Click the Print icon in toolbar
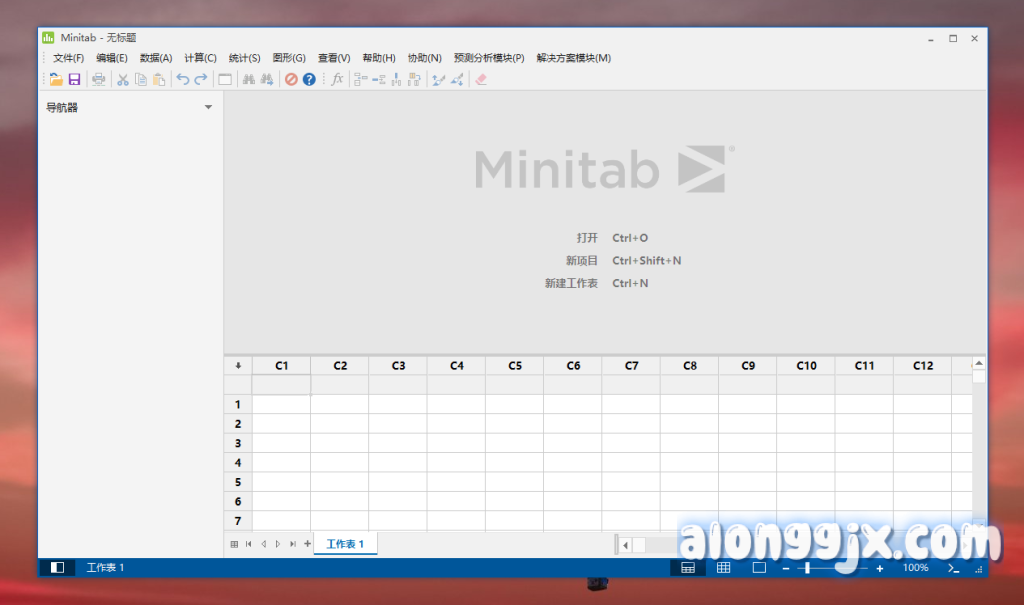 coord(99,79)
